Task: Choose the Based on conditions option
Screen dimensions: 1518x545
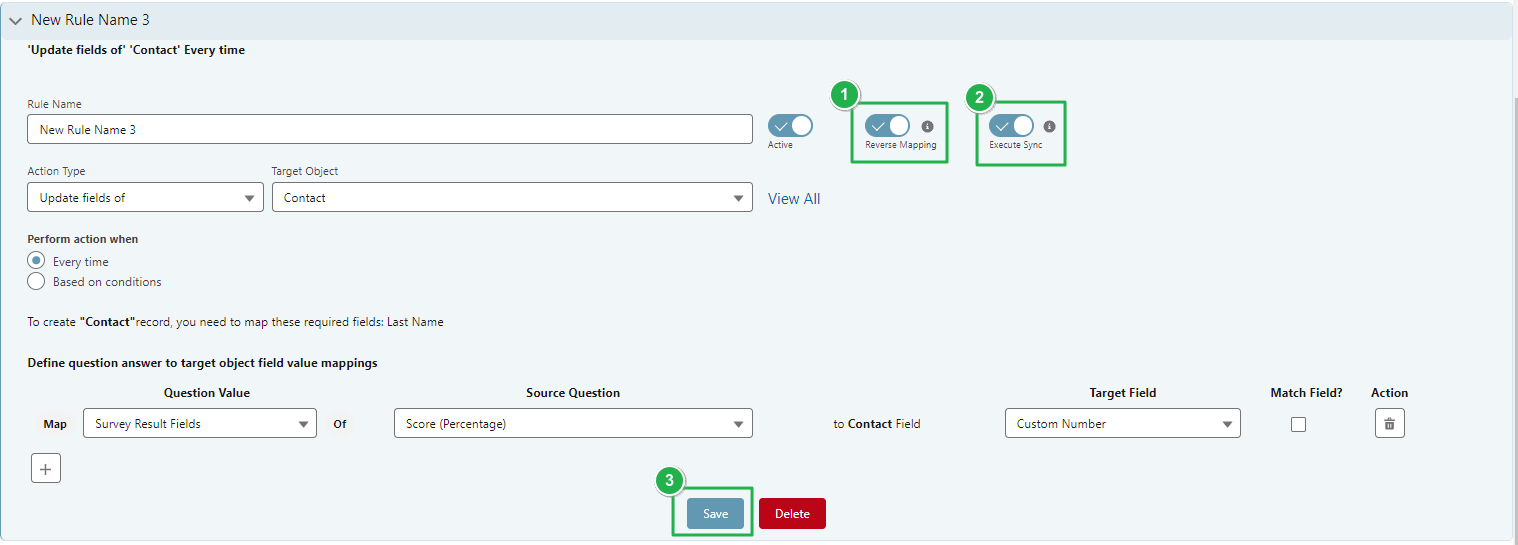Action: click(37, 282)
